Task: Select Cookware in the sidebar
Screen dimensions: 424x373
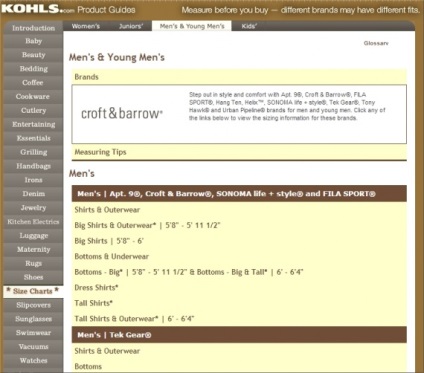Action: point(33,97)
